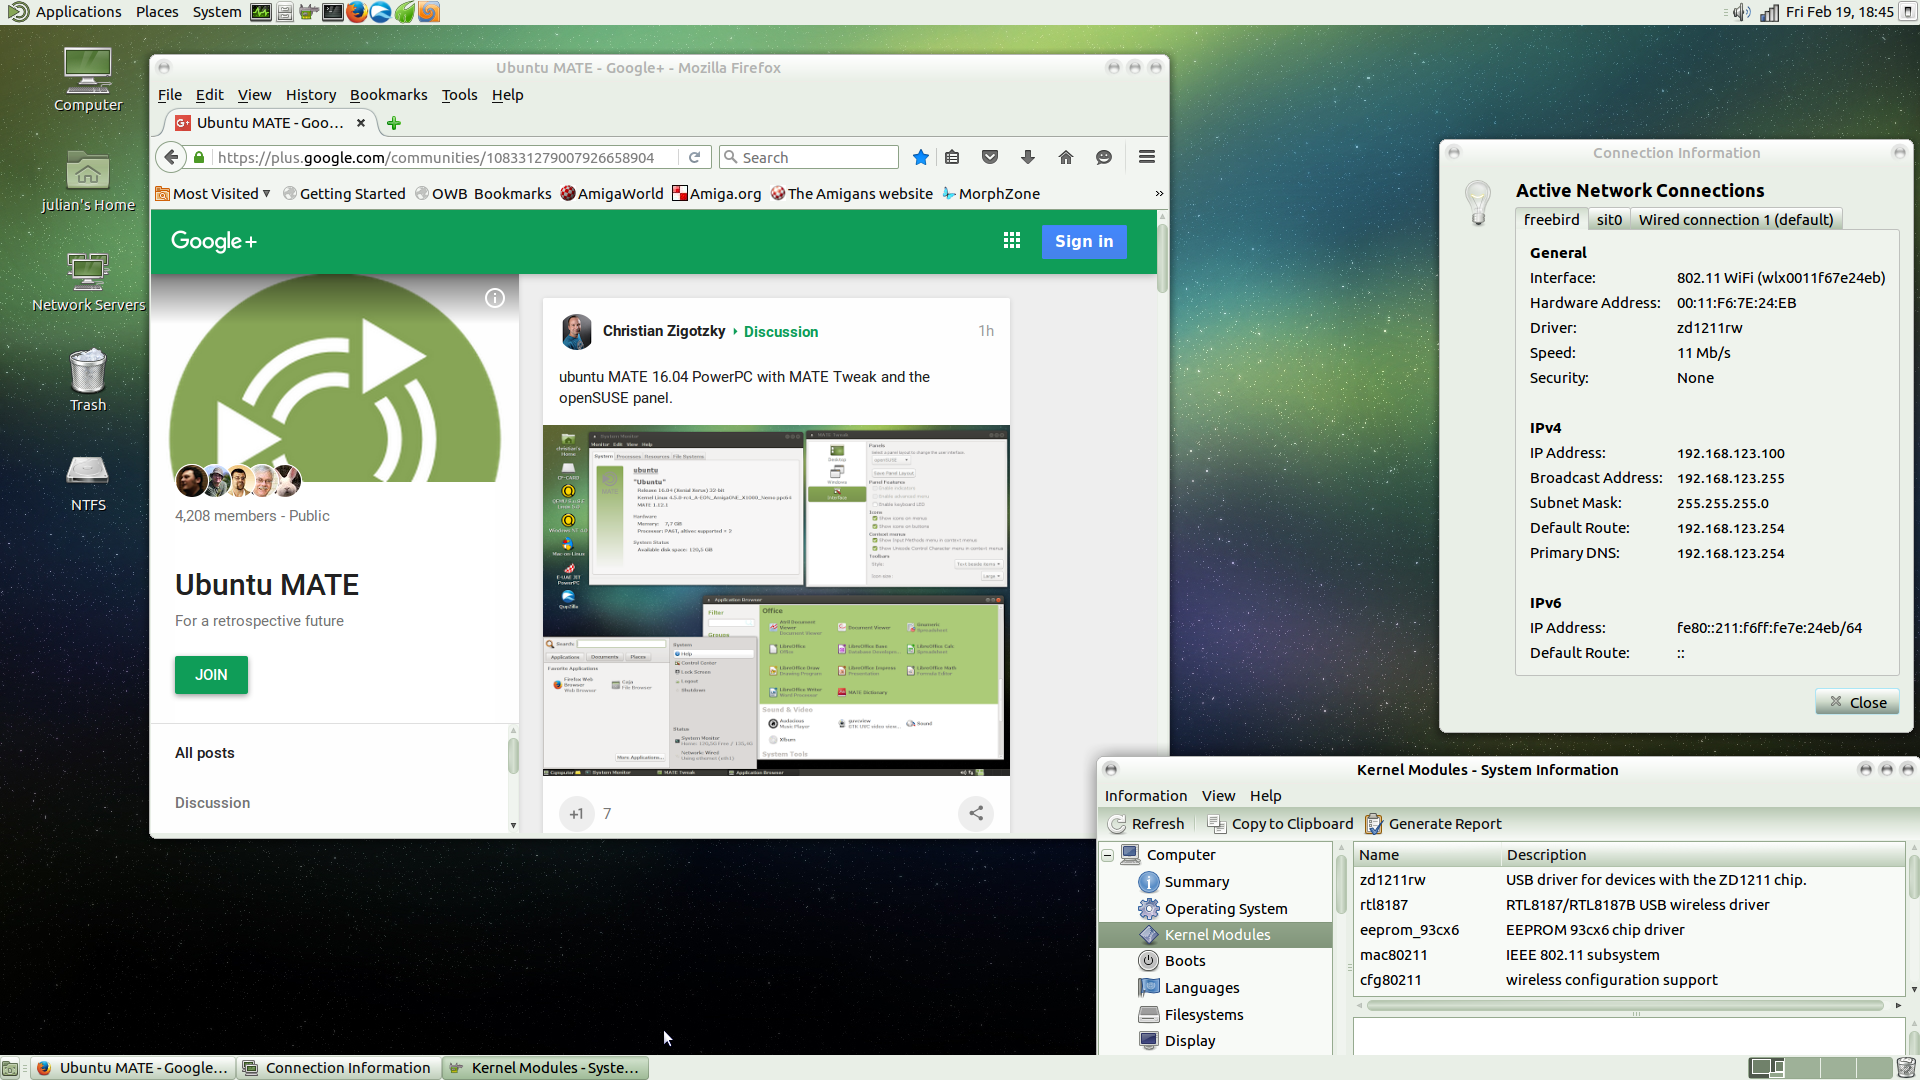Click the Generate Report toolbar button
The height and width of the screenshot is (1080, 1920).
pyautogui.click(x=1433, y=824)
